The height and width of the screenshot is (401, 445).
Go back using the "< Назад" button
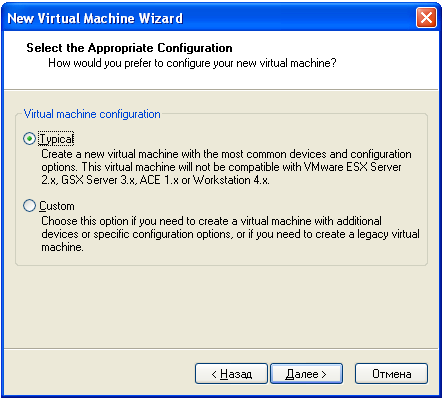click(231, 374)
